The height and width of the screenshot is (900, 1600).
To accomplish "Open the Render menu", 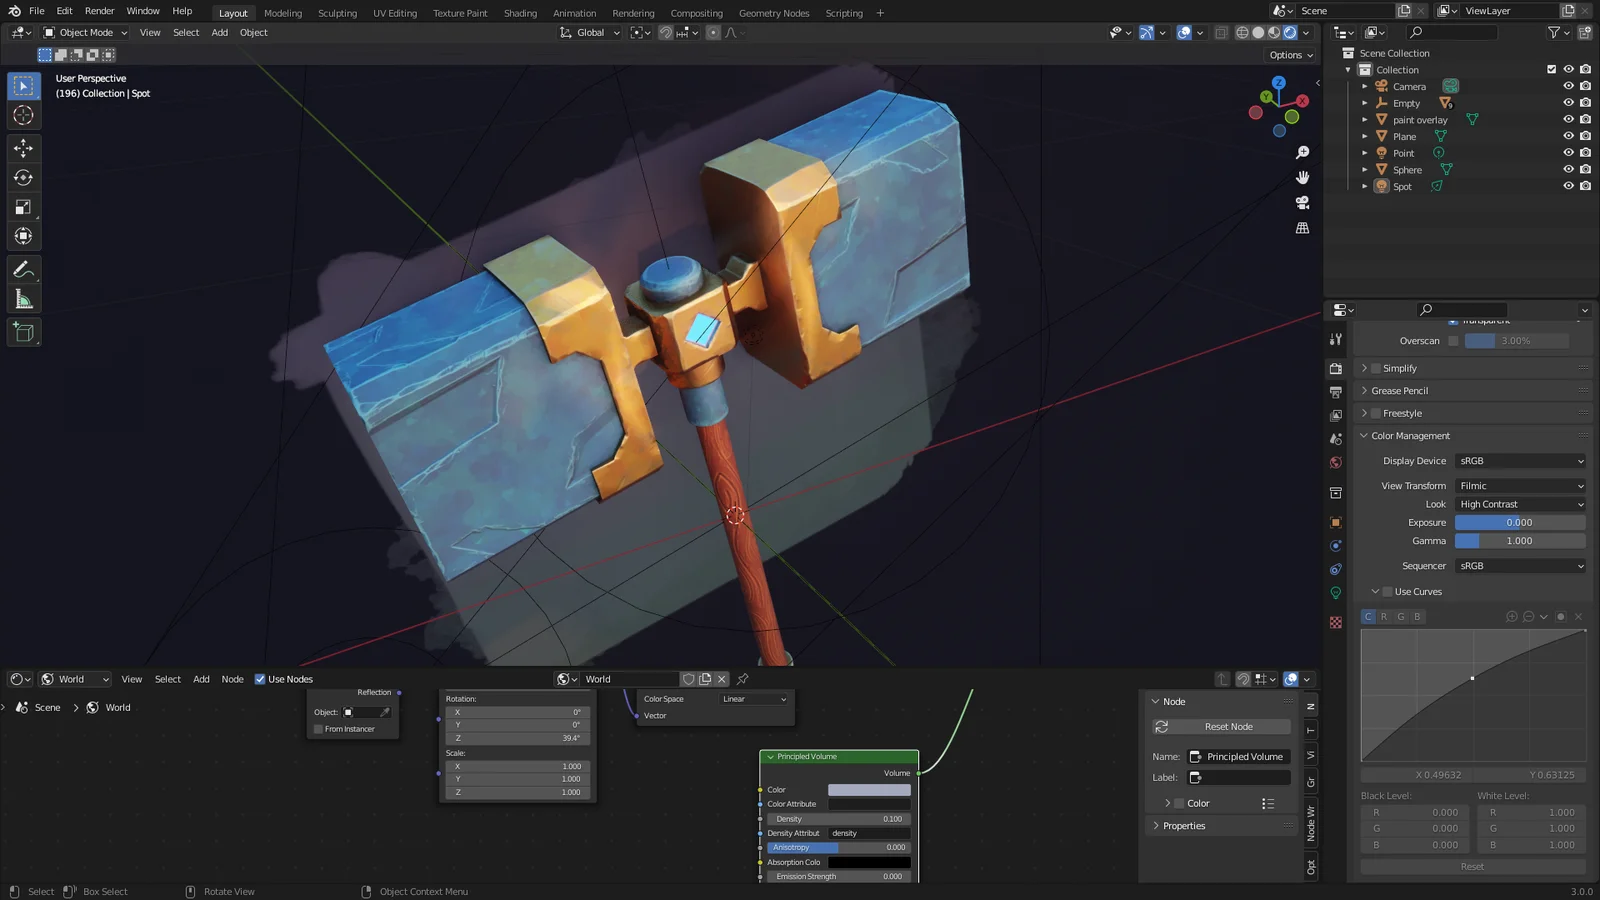I will 99,11.
